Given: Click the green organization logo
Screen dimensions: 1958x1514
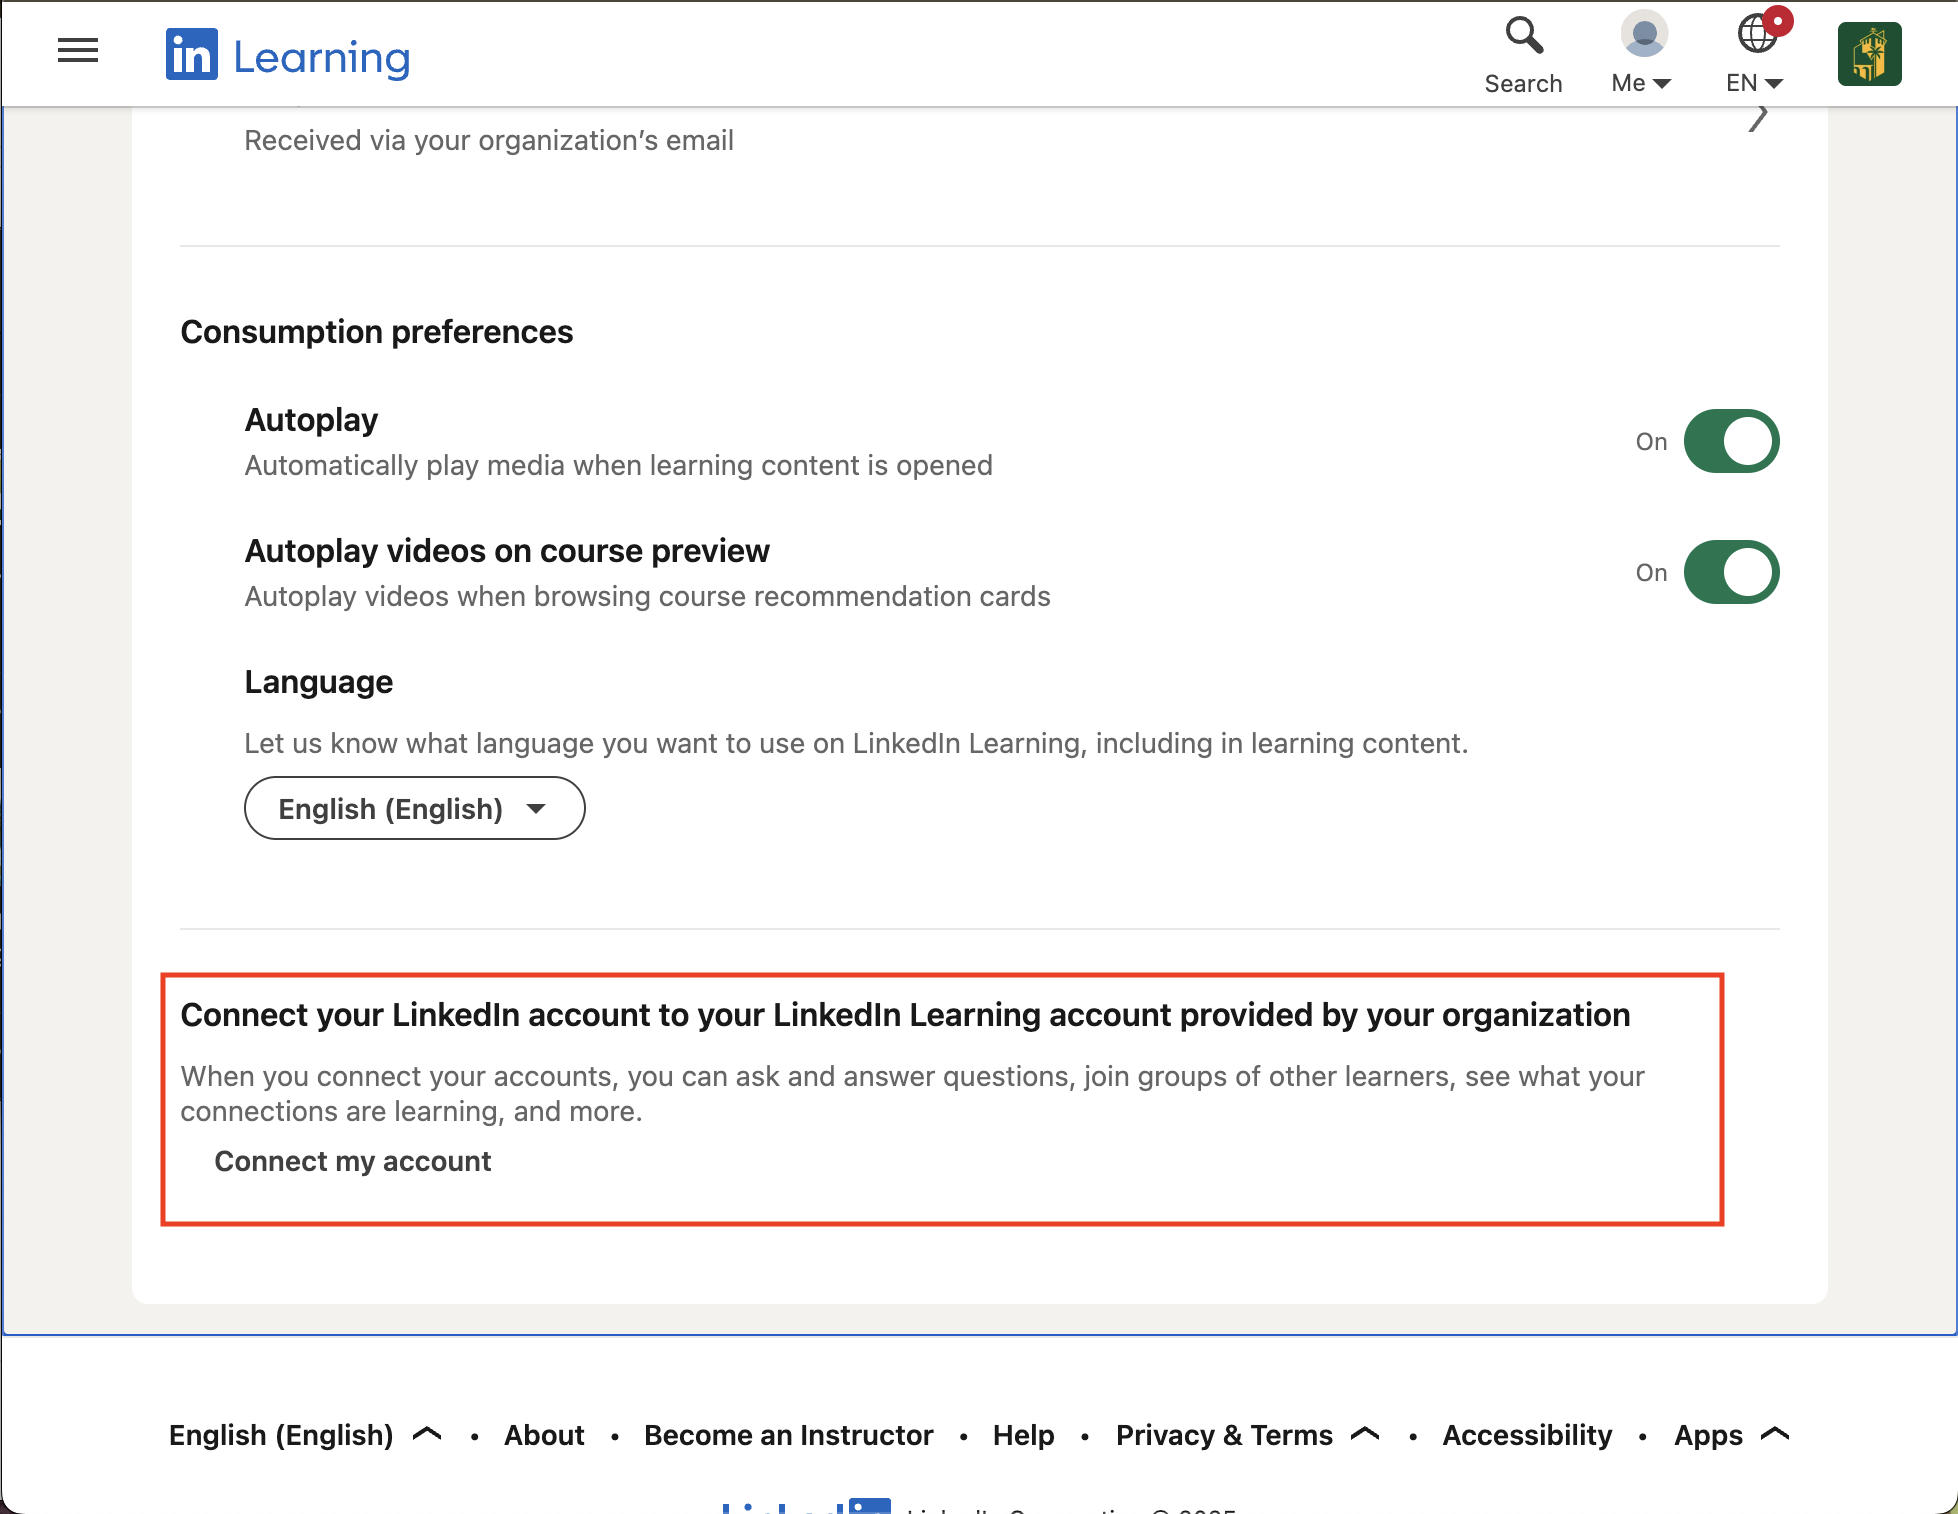Looking at the screenshot, I should point(1869,54).
